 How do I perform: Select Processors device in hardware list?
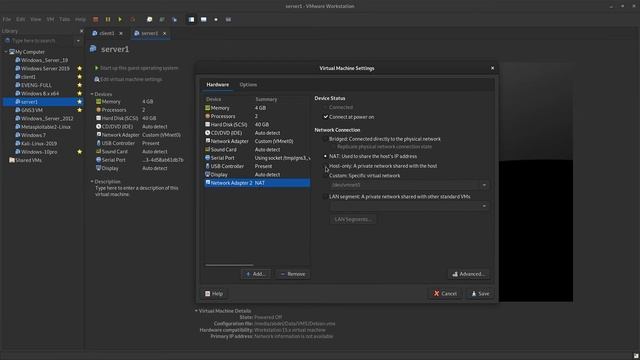[x=257, y=116]
